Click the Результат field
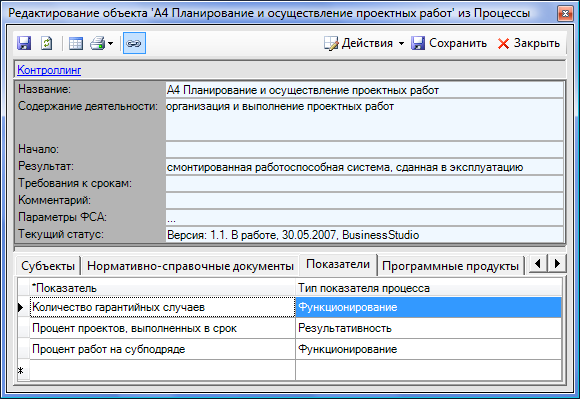The width and height of the screenshot is (580, 399). (364, 167)
